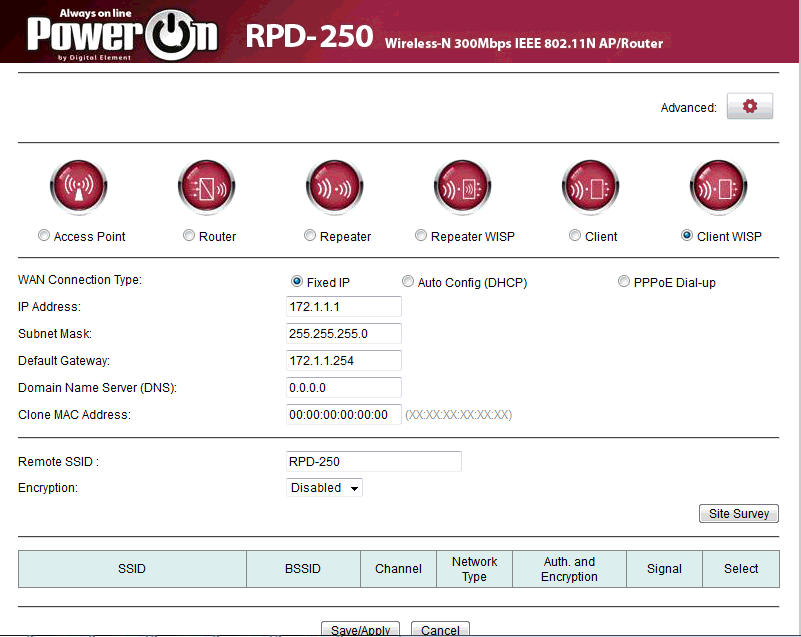Click the Advanced label text

pos(689,108)
